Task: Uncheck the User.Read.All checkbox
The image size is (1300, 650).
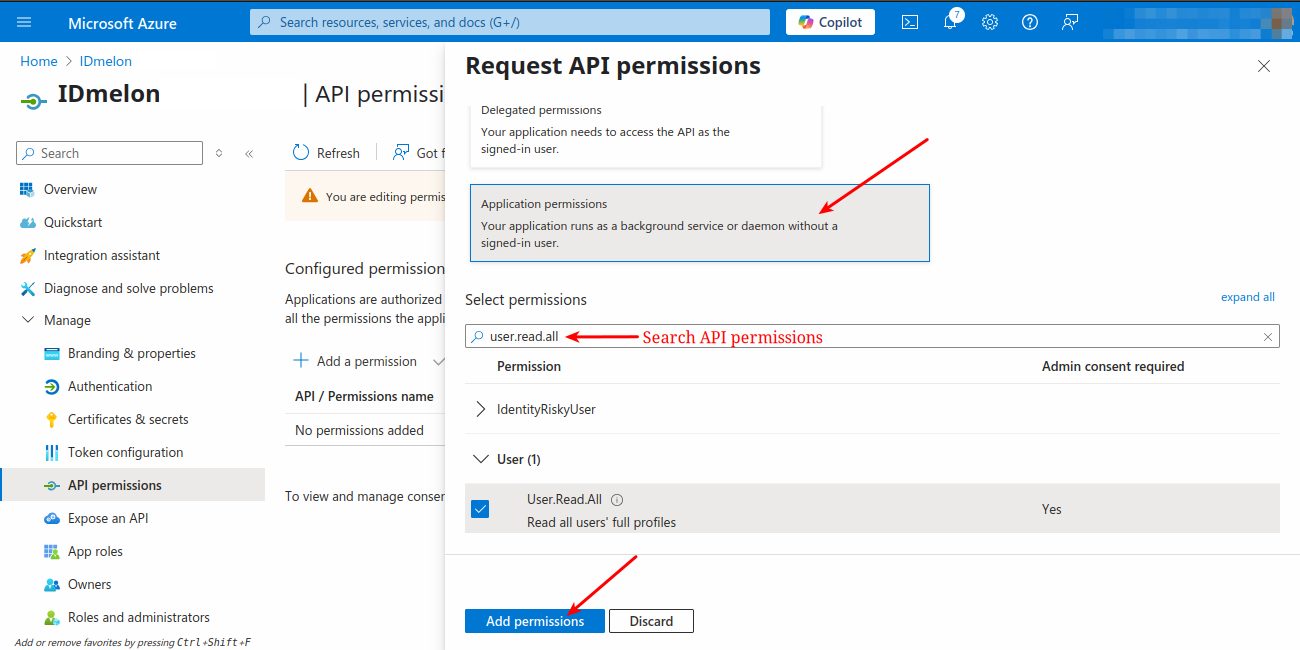Action: pos(480,509)
